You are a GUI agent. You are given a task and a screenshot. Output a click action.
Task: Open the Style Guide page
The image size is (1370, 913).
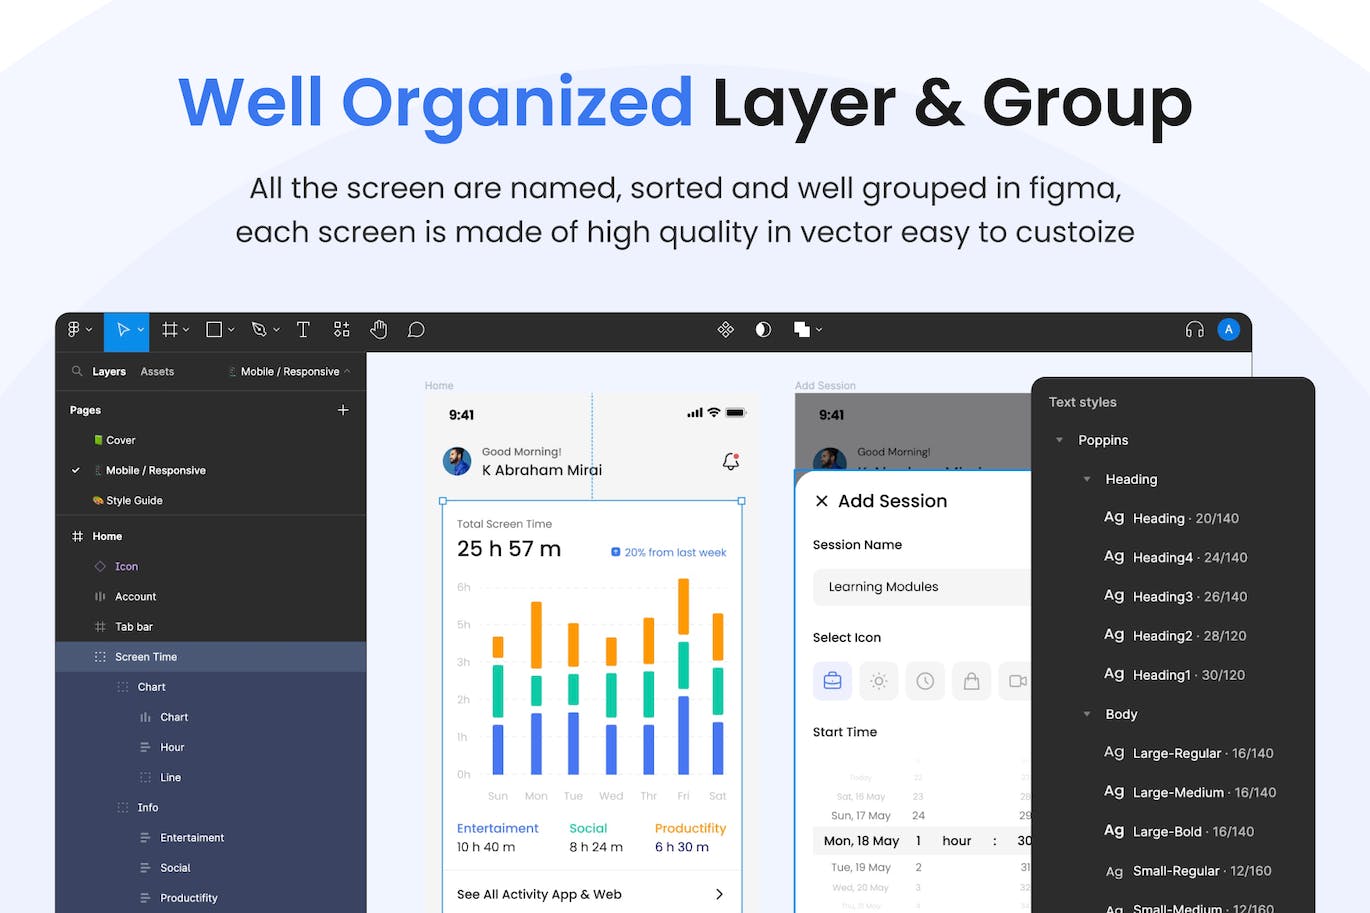(x=134, y=500)
